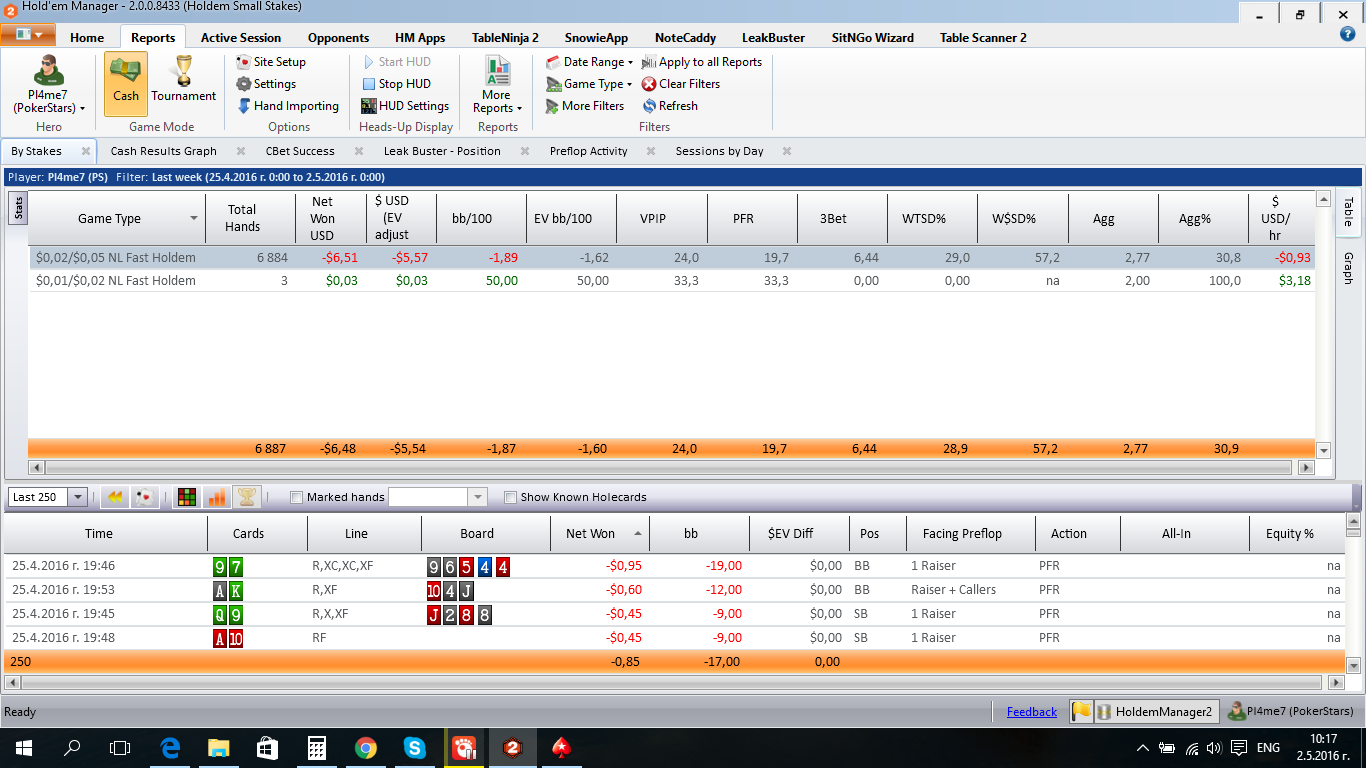Close the Leak Buster - Position tab
Image resolution: width=1366 pixels, height=768 pixels.
(525, 152)
